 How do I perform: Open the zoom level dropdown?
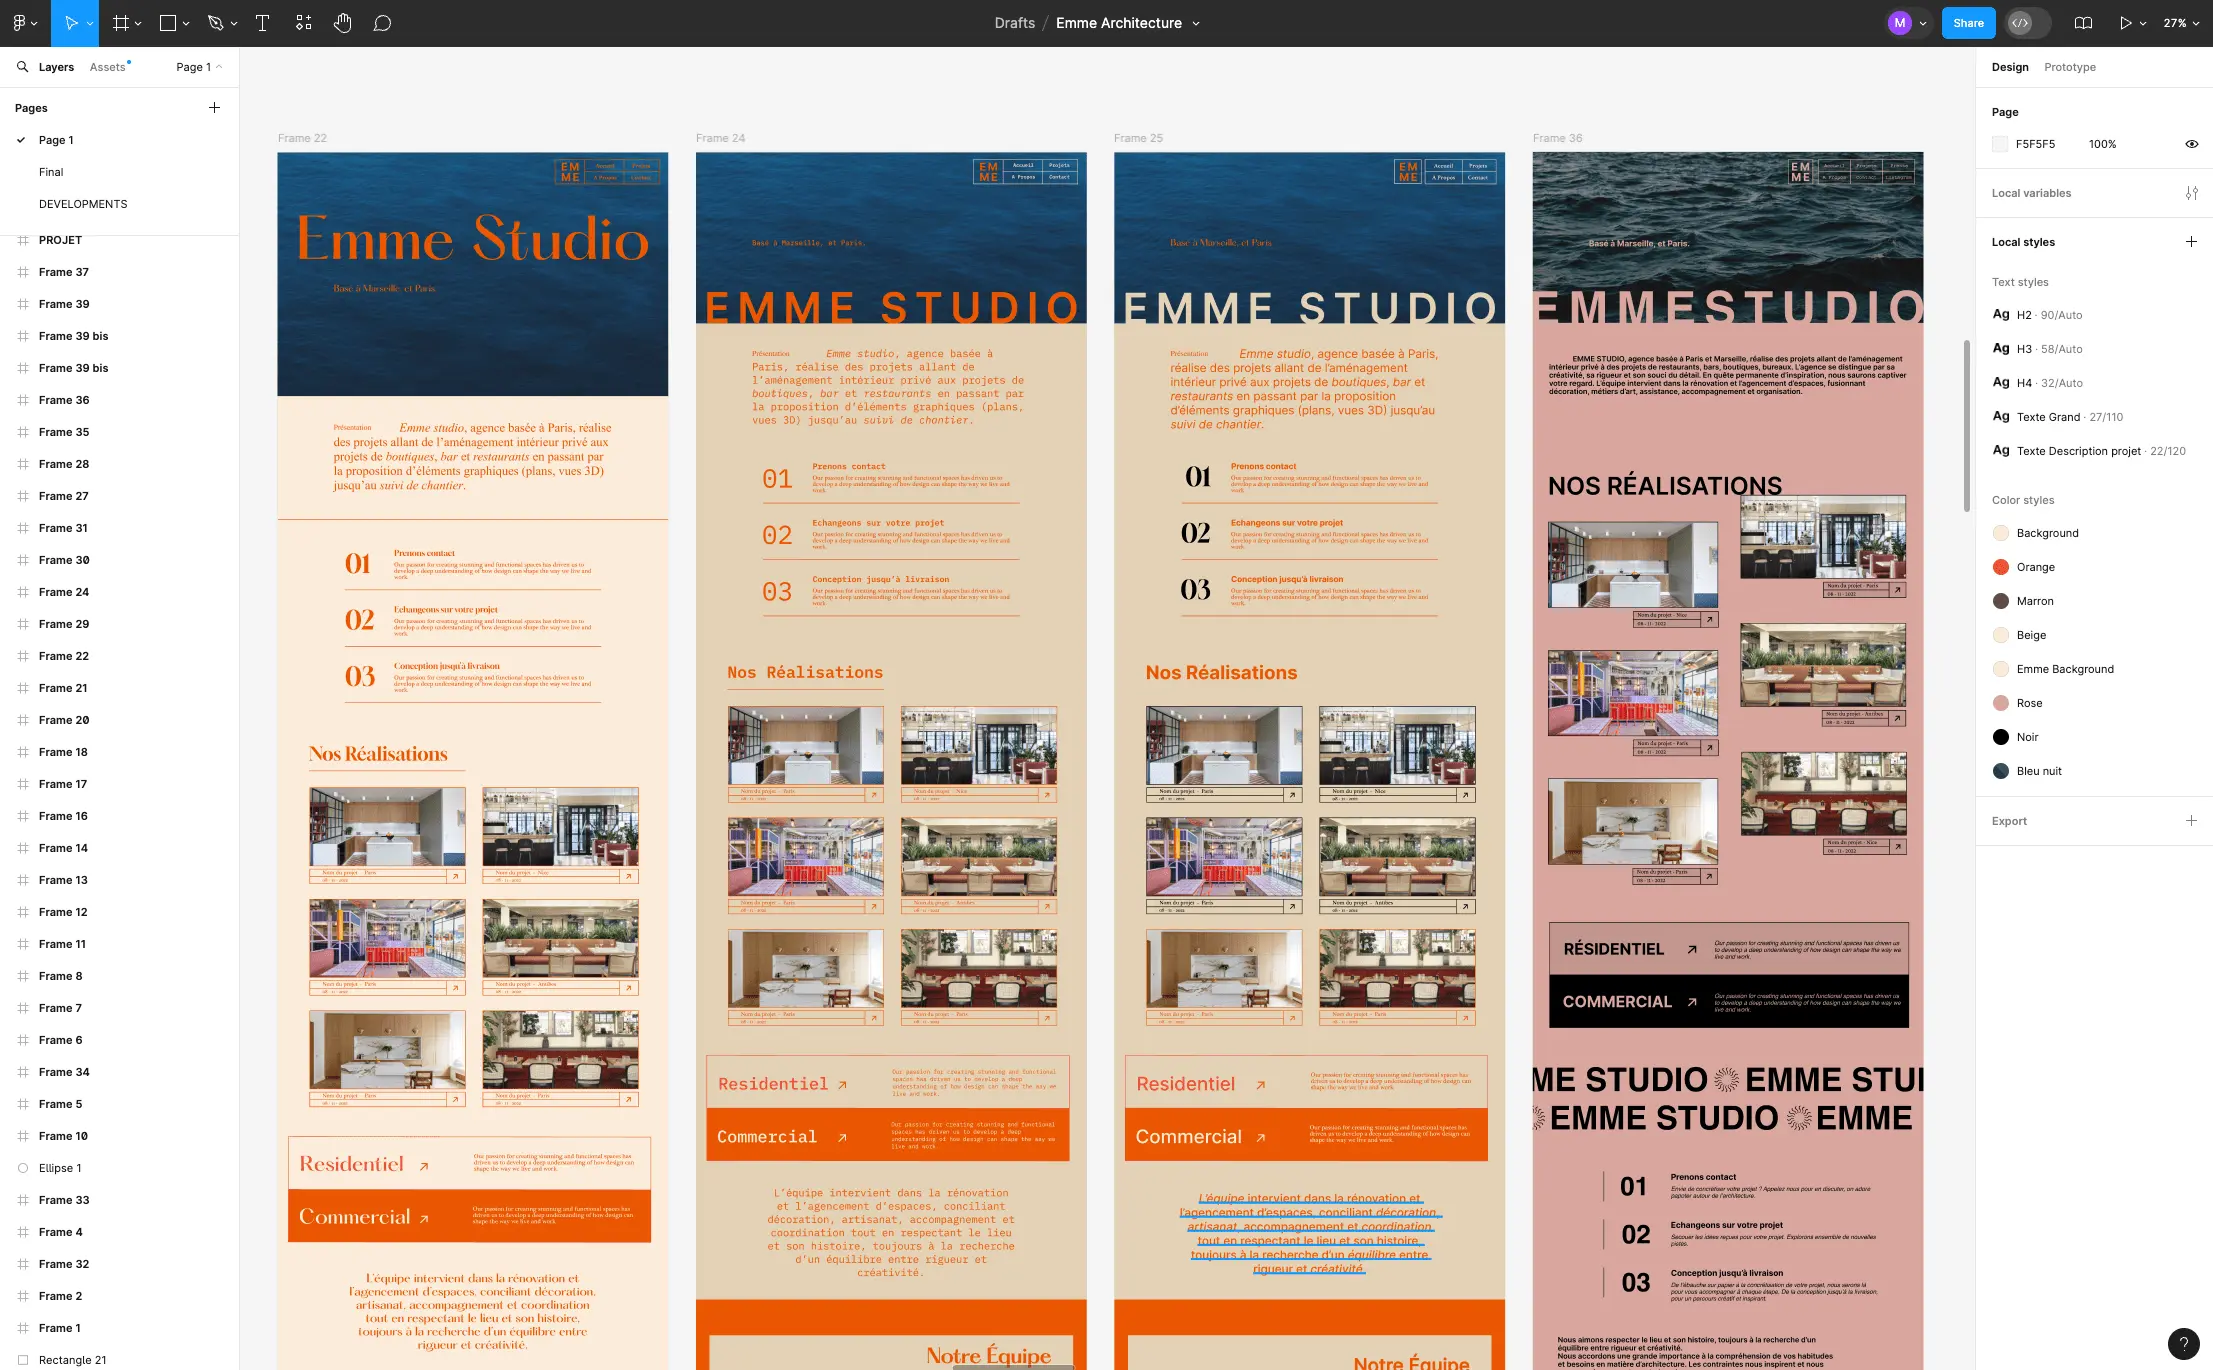coord(2181,23)
